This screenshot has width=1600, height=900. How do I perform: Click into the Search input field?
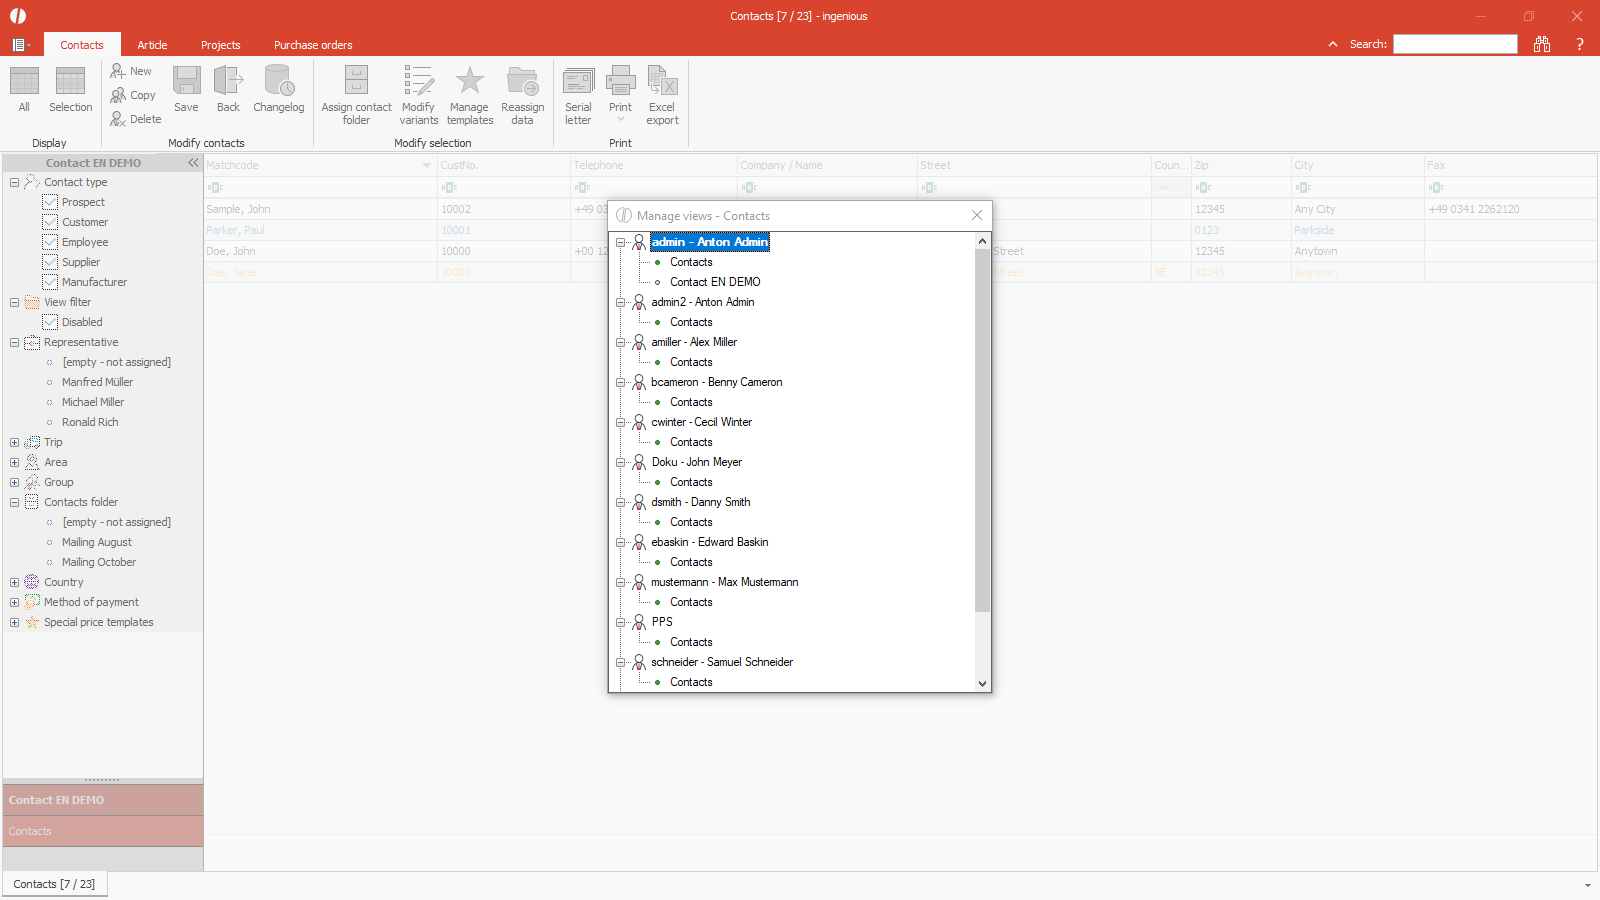pos(1455,44)
